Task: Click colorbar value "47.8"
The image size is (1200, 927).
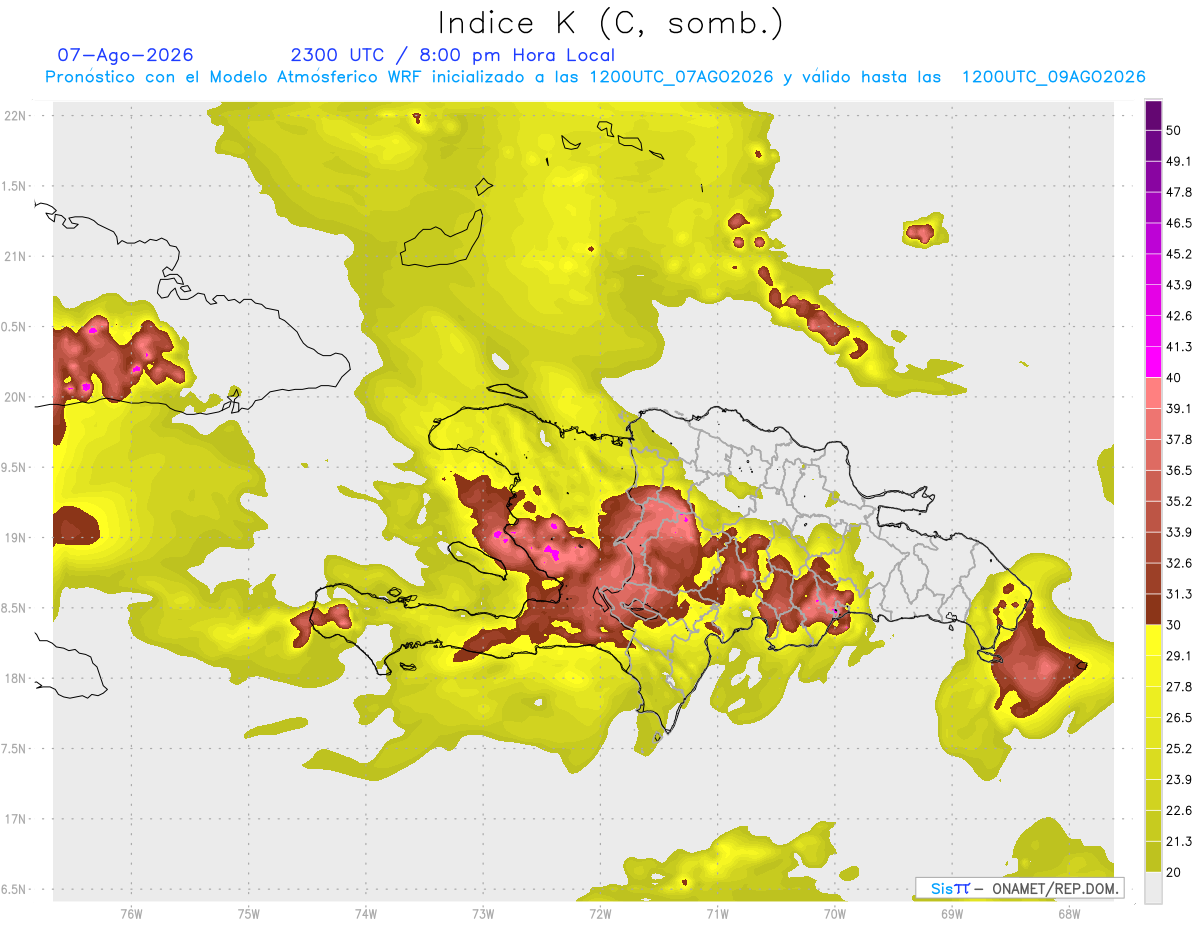Action: tap(1179, 192)
